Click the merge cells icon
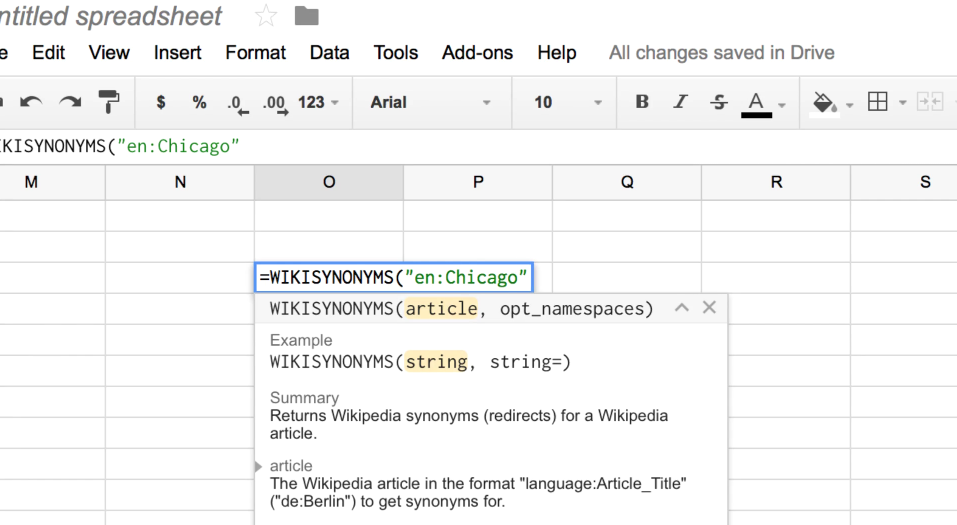Viewport: 957px width, 525px height. tap(930, 102)
